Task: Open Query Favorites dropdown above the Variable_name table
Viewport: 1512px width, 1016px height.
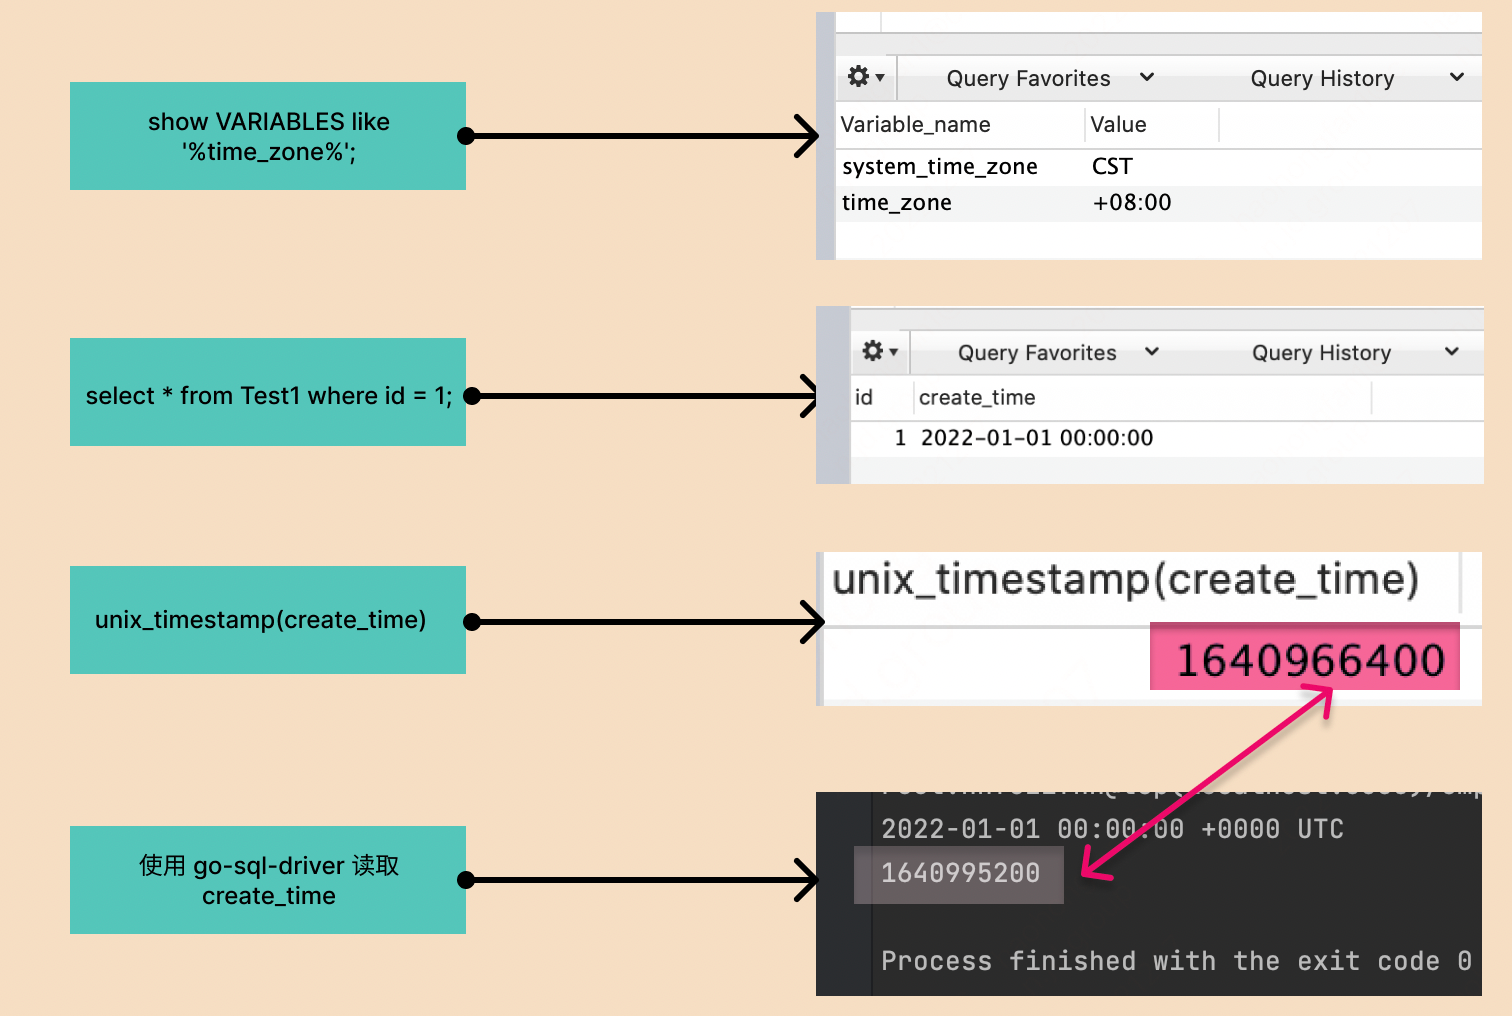Action: (1050, 78)
